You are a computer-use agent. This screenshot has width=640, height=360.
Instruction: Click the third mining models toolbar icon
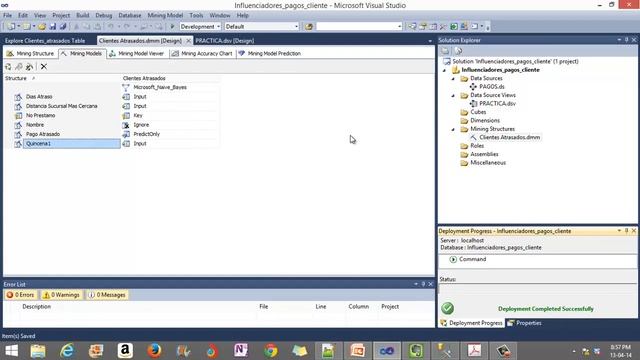click(x=29, y=67)
